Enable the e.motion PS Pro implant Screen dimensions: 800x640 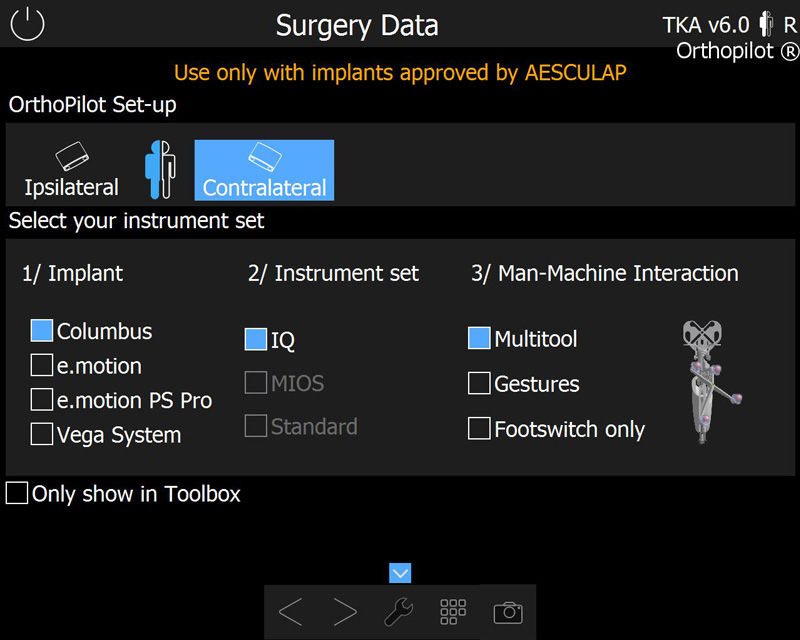tap(42, 399)
